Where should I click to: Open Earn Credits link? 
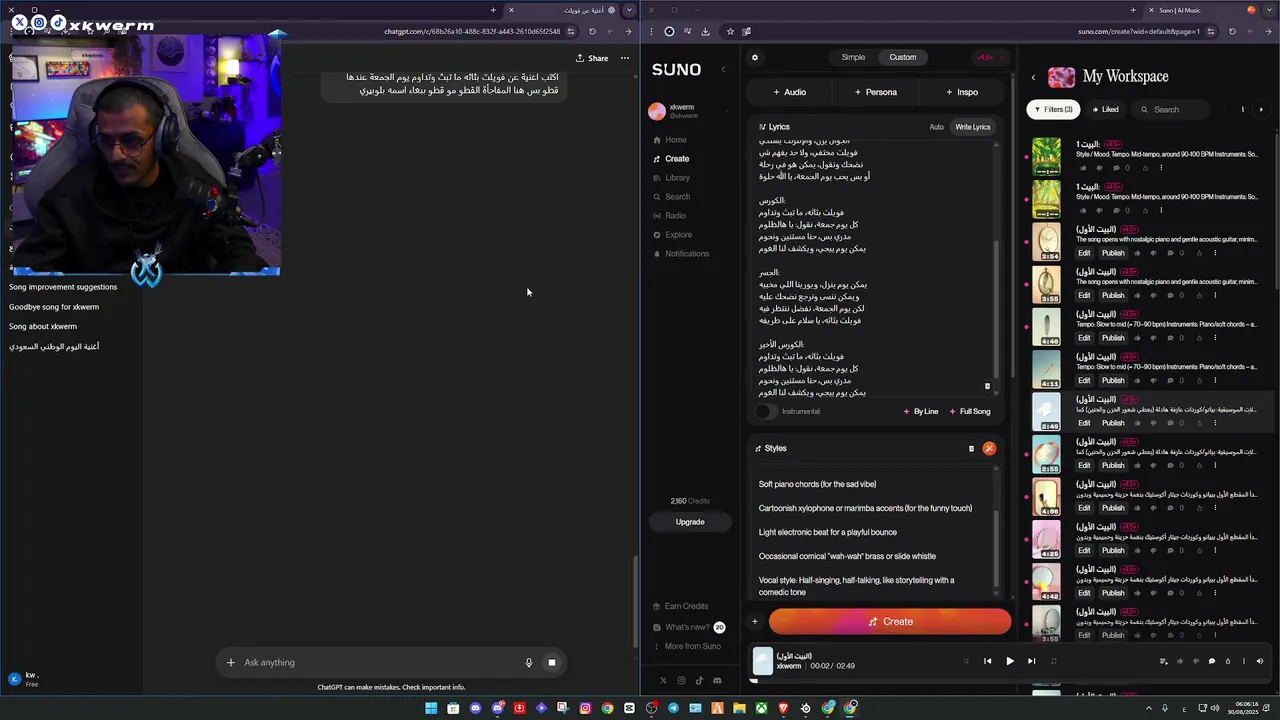coord(686,606)
